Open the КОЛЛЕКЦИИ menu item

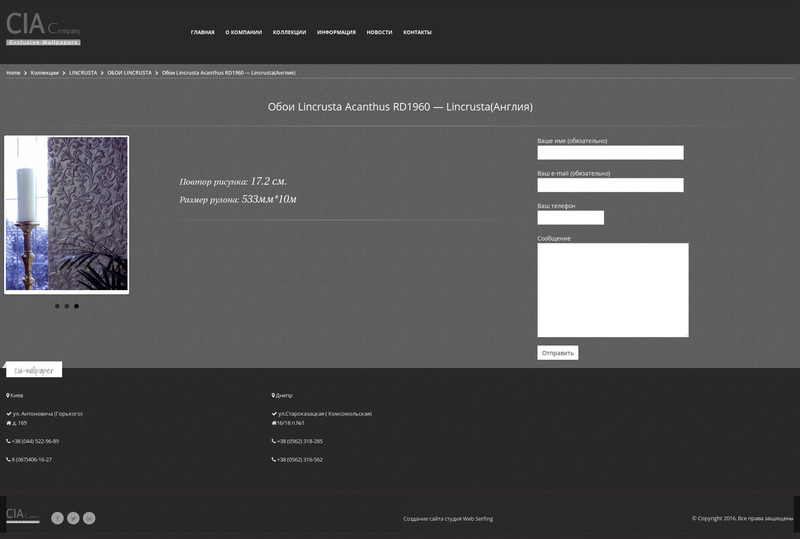pyautogui.click(x=289, y=32)
